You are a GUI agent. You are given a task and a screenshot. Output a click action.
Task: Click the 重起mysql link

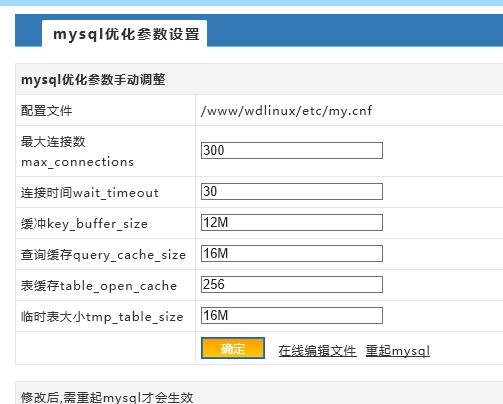point(398,351)
